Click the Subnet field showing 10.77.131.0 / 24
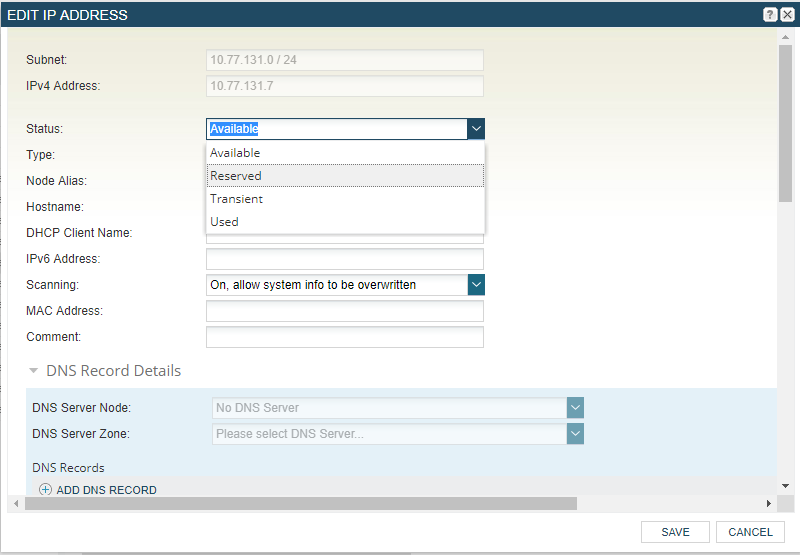Screen dimensions: 800x555 [x=345, y=60]
